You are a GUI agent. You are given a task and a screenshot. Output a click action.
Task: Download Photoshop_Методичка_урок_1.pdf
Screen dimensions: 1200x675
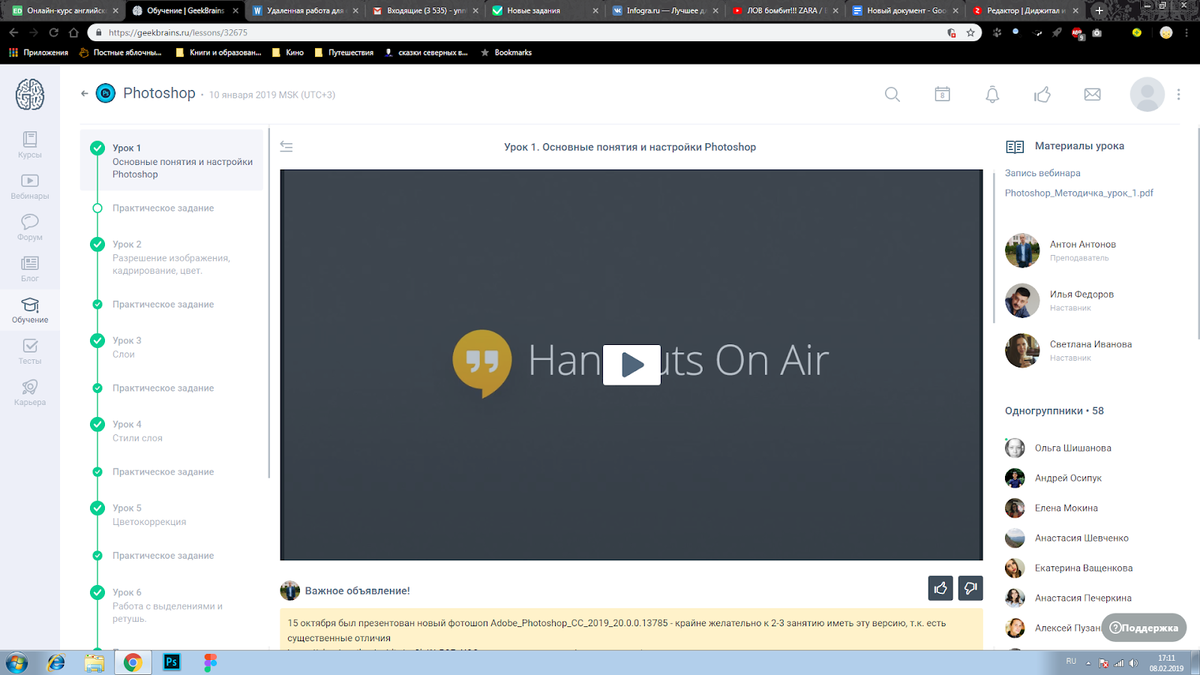[x=1079, y=193]
